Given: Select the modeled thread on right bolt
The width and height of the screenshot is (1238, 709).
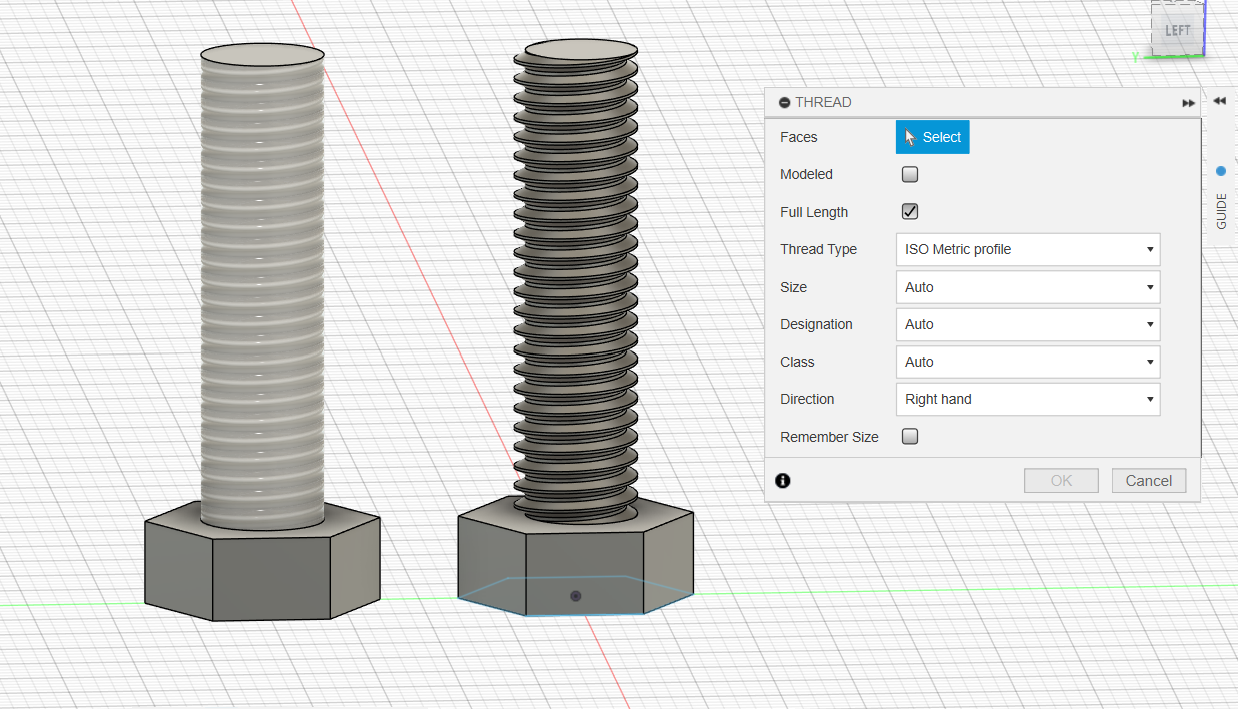Looking at the screenshot, I should 578,285.
